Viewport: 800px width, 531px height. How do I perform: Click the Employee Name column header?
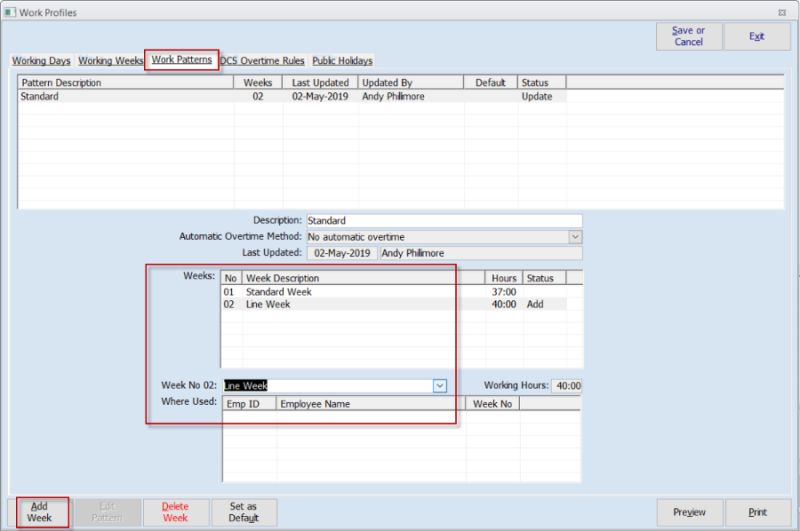371,404
